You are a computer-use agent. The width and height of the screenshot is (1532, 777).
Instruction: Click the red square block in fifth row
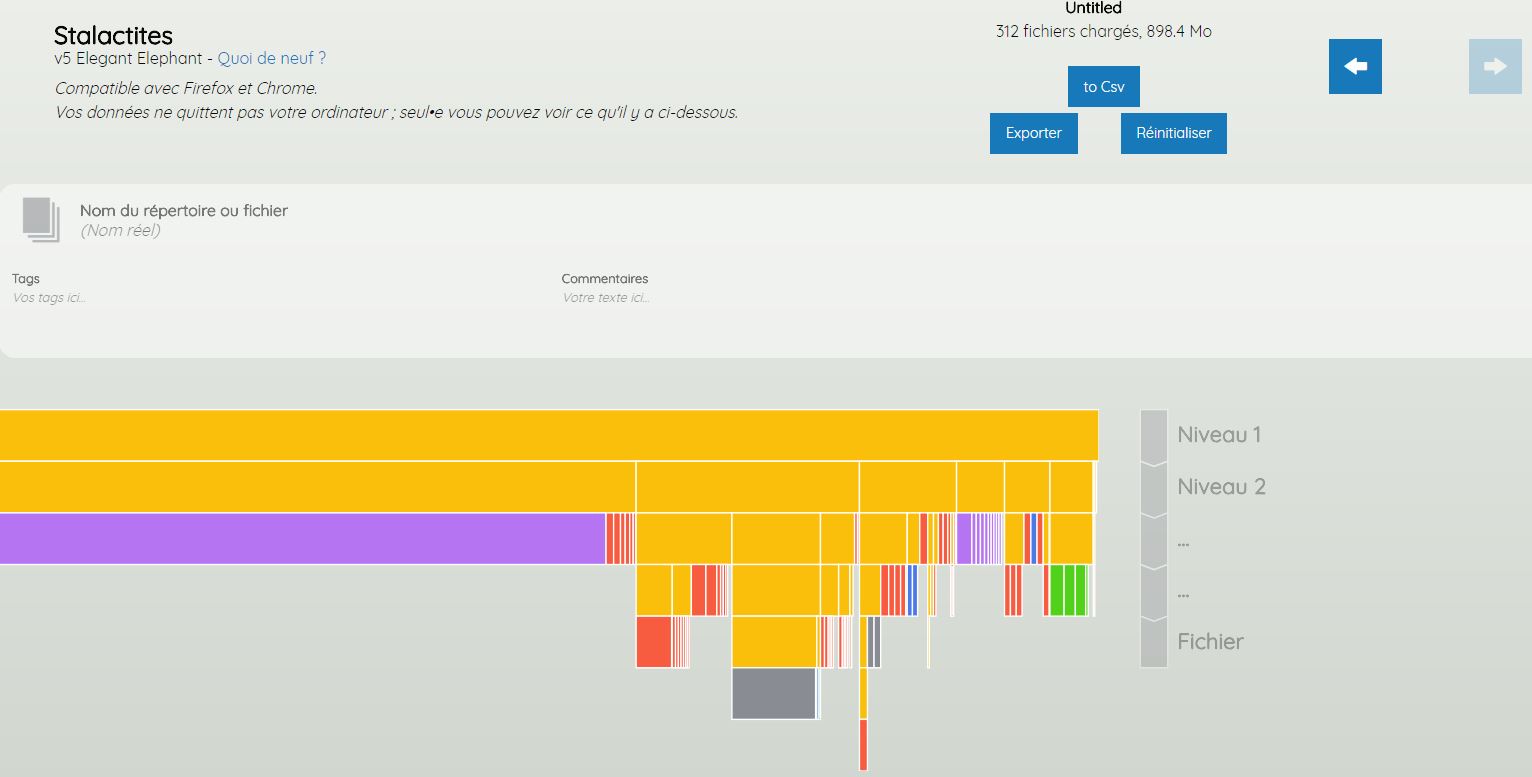[653, 642]
